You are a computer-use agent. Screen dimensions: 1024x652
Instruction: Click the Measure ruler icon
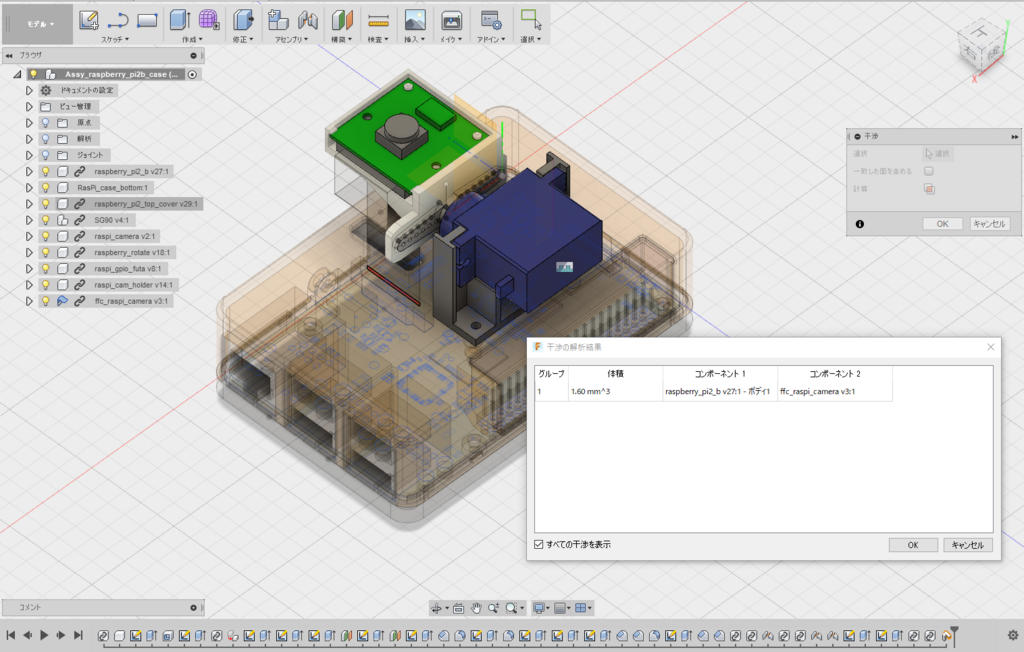coord(378,21)
